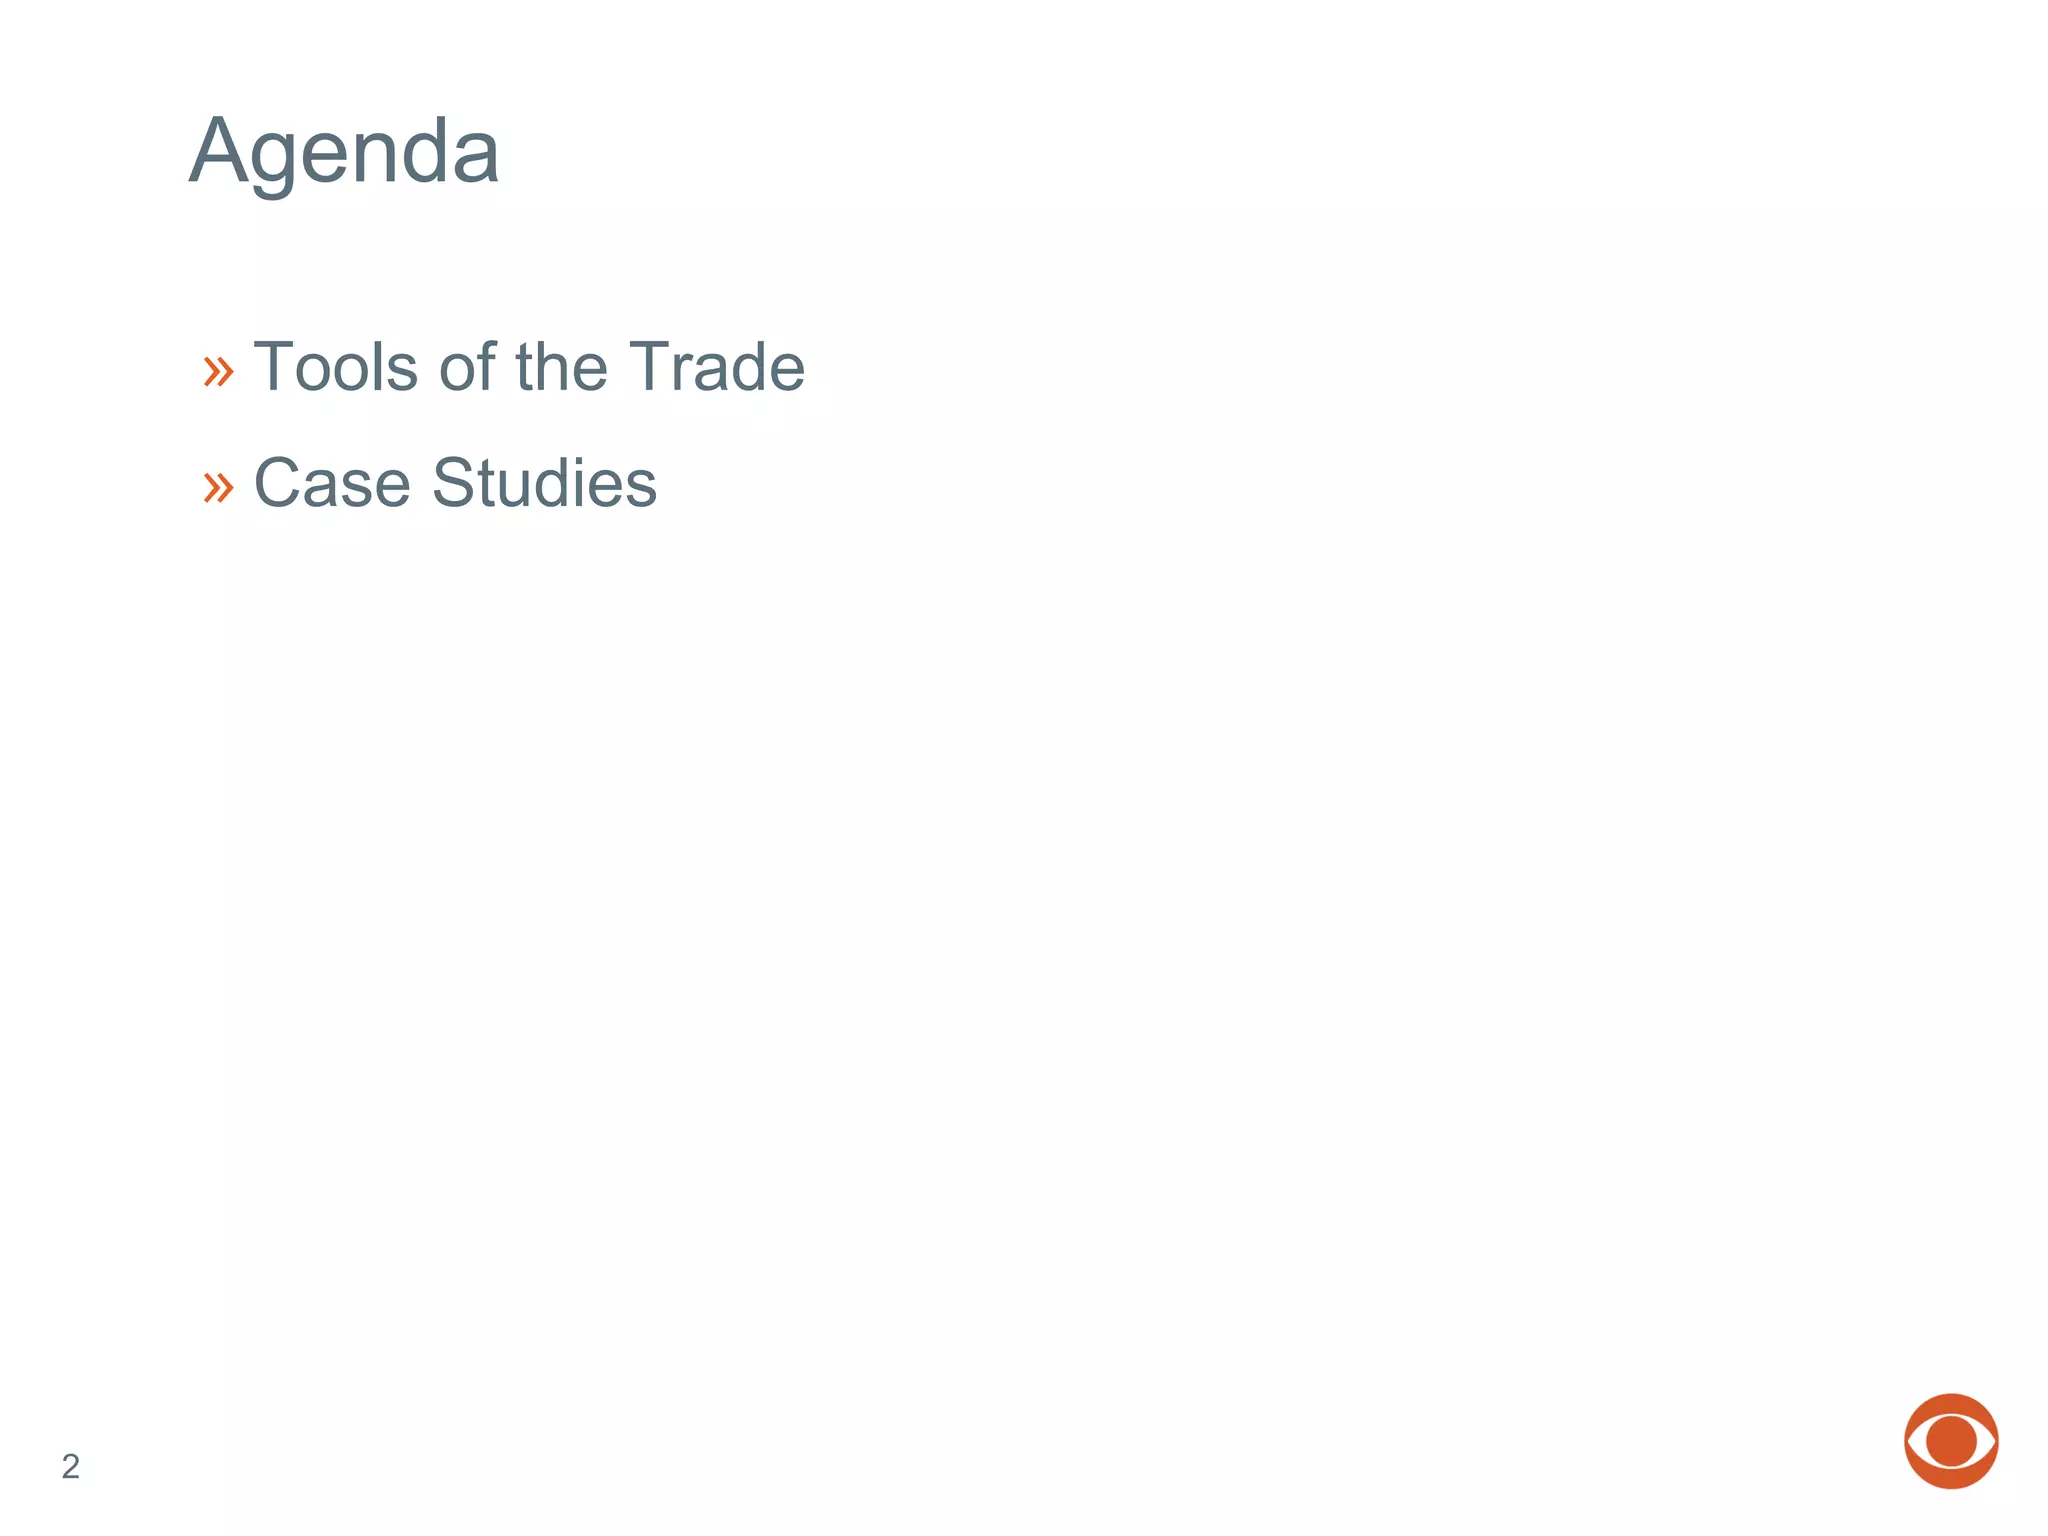
Task: Click the letter T starting Tools
Action: point(274,366)
